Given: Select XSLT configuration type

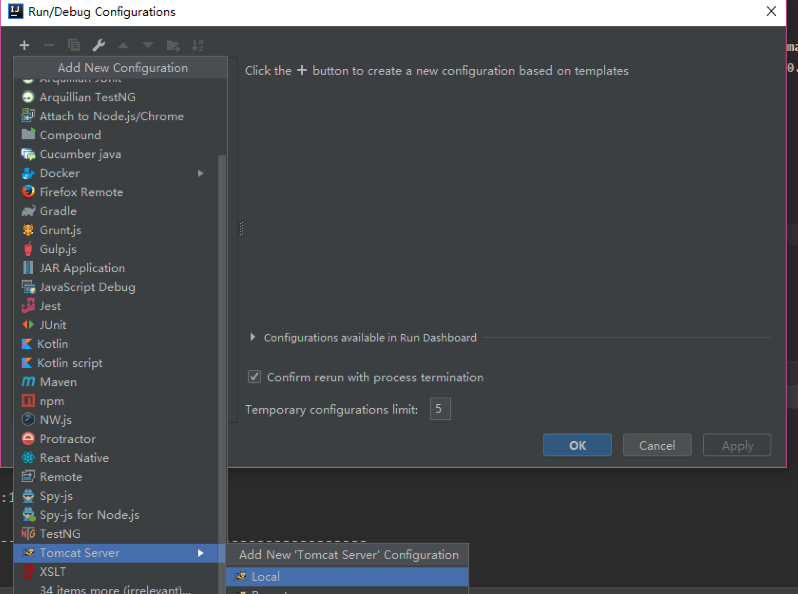Looking at the screenshot, I should click(x=116, y=572).
